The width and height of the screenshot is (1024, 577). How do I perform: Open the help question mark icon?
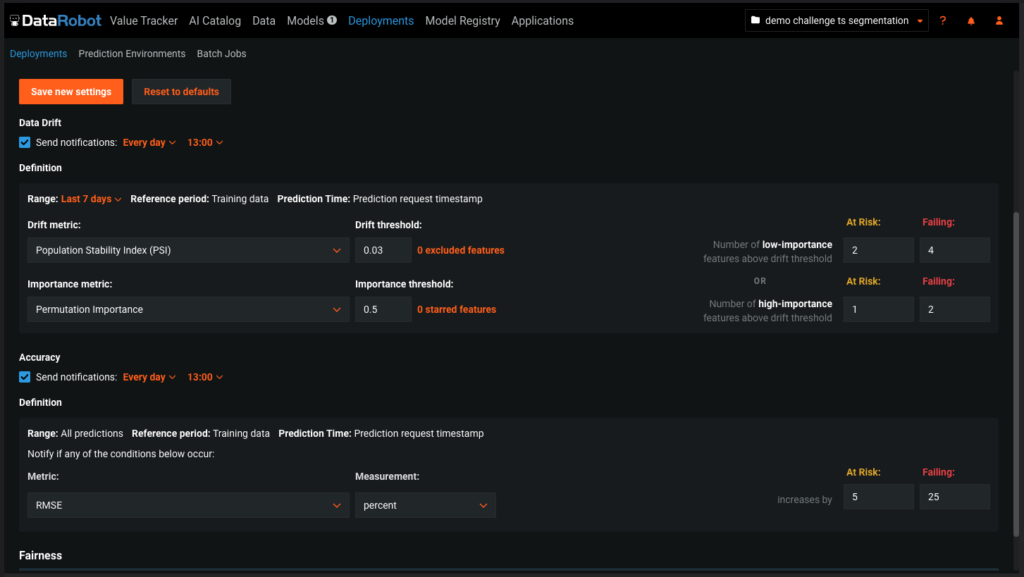pyautogui.click(x=942, y=20)
